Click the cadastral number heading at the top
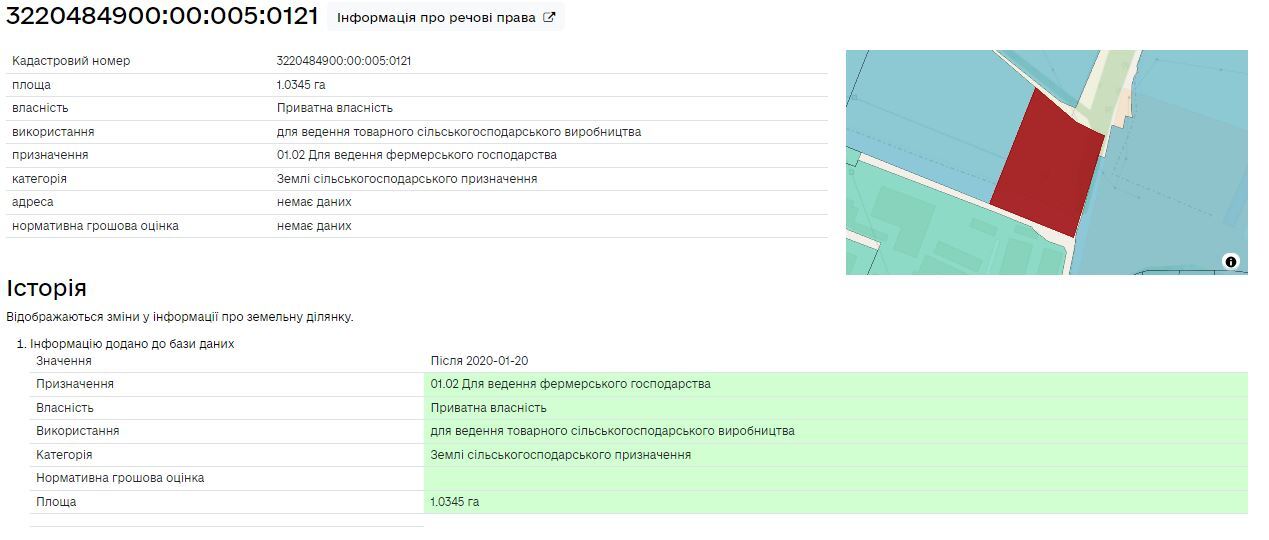The image size is (1269, 540). pyautogui.click(x=162, y=17)
